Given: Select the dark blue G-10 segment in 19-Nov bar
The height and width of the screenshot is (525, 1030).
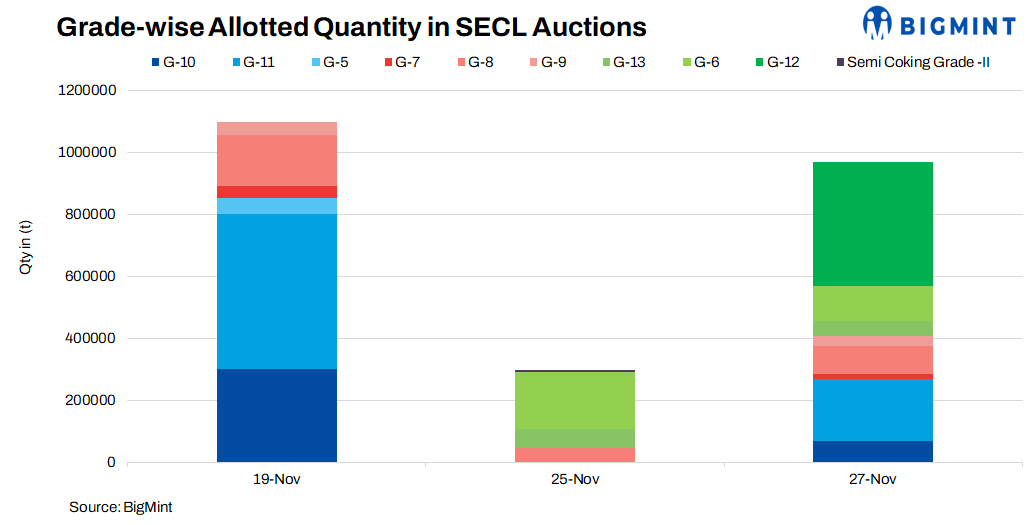Looking at the screenshot, I should [277, 415].
